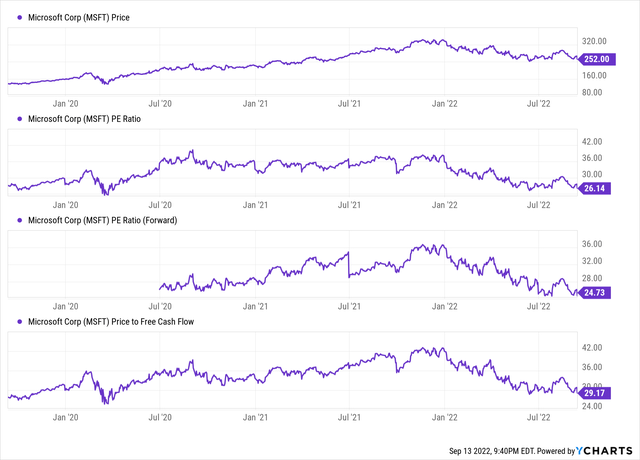The width and height of the screenshot is (640, 460).
Task: Click the 26.14 PE Ratio value tag
Action: pos(596,187)
